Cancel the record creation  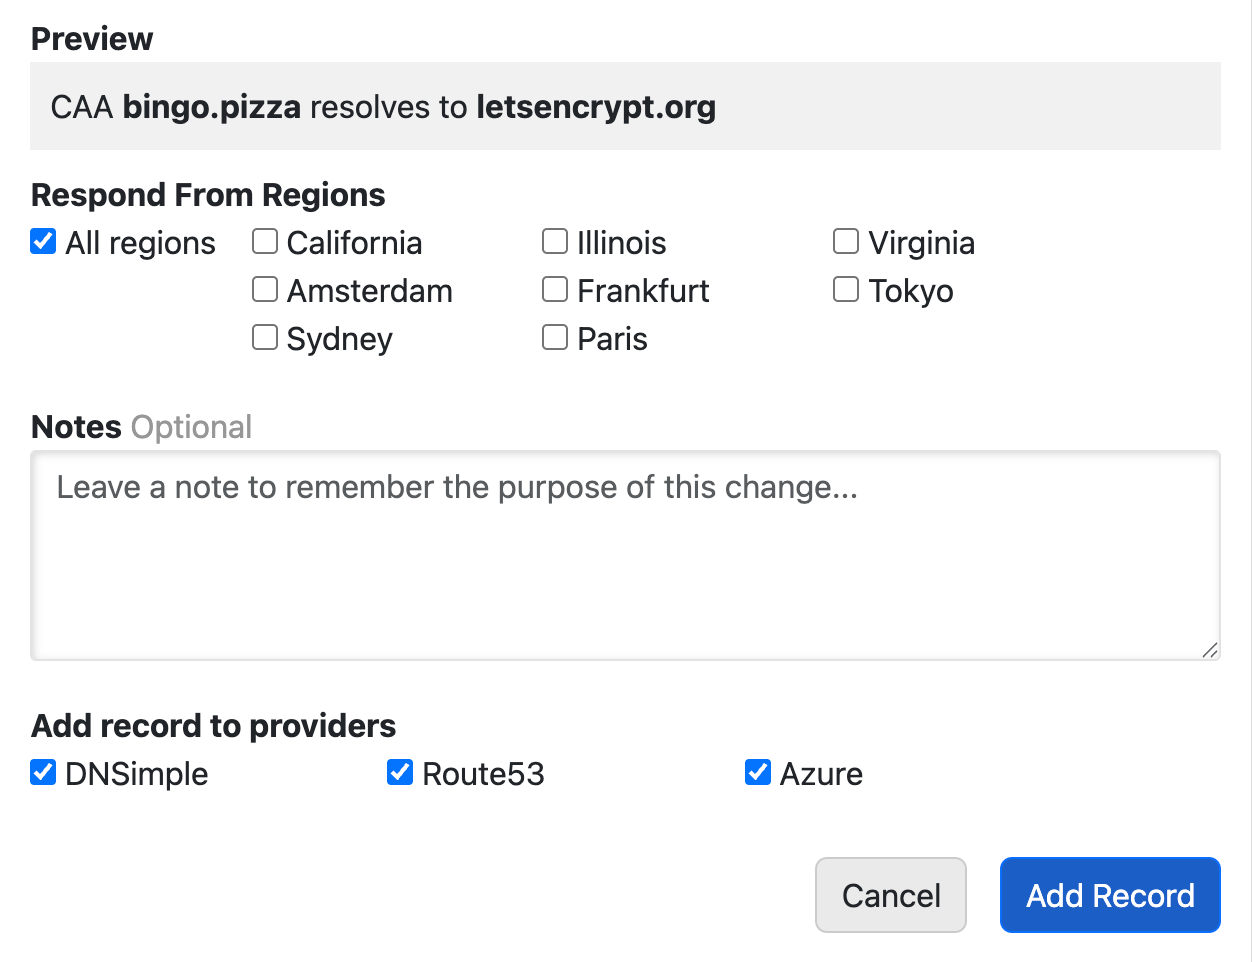click(x=890, y=895)
